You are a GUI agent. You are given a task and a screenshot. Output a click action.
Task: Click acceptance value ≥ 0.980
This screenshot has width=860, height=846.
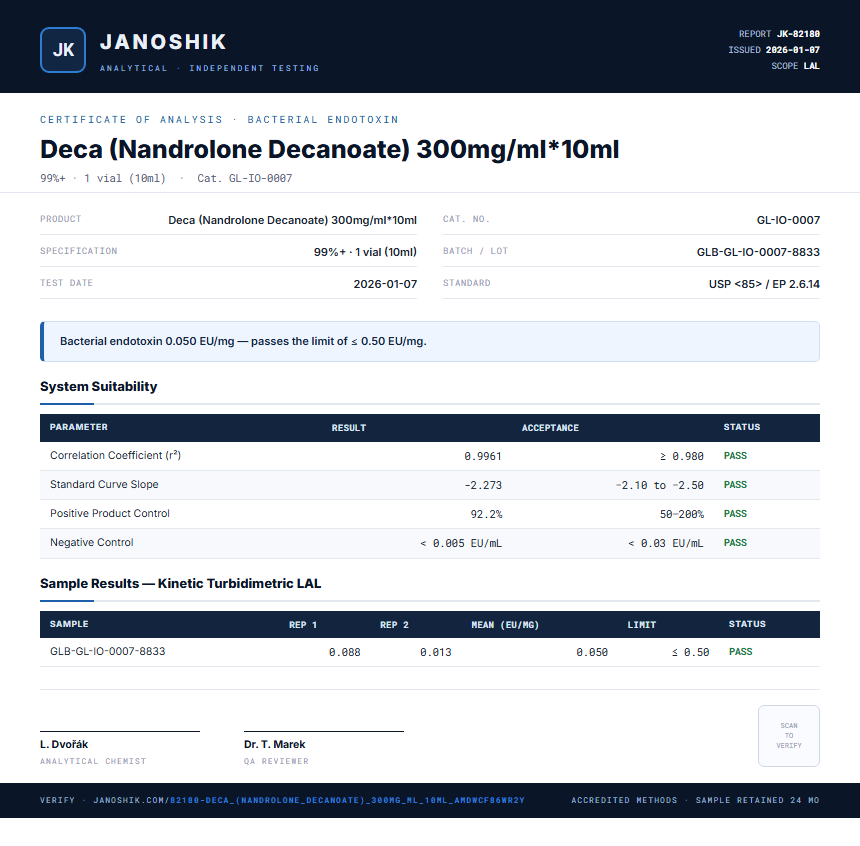(681, 456)
